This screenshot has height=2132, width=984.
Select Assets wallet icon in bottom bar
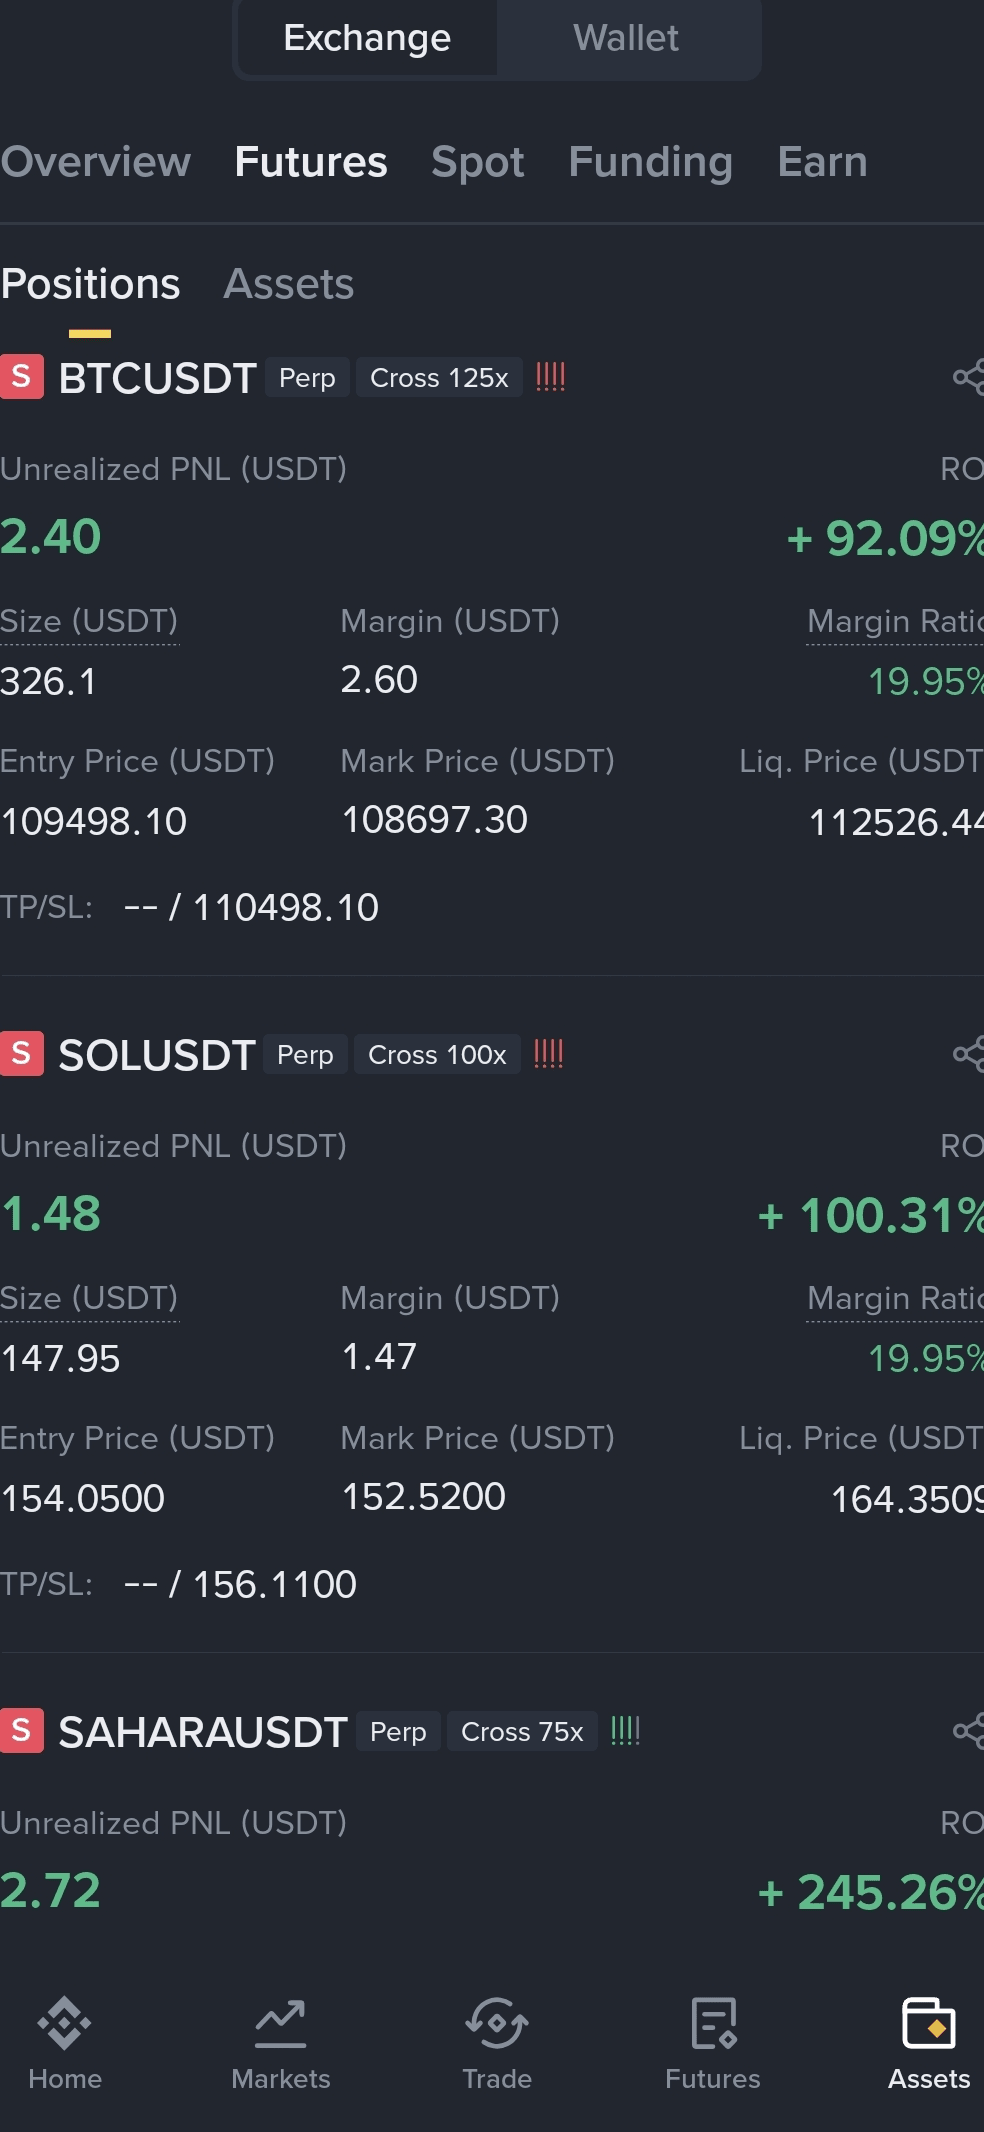tap(929, 2044)
